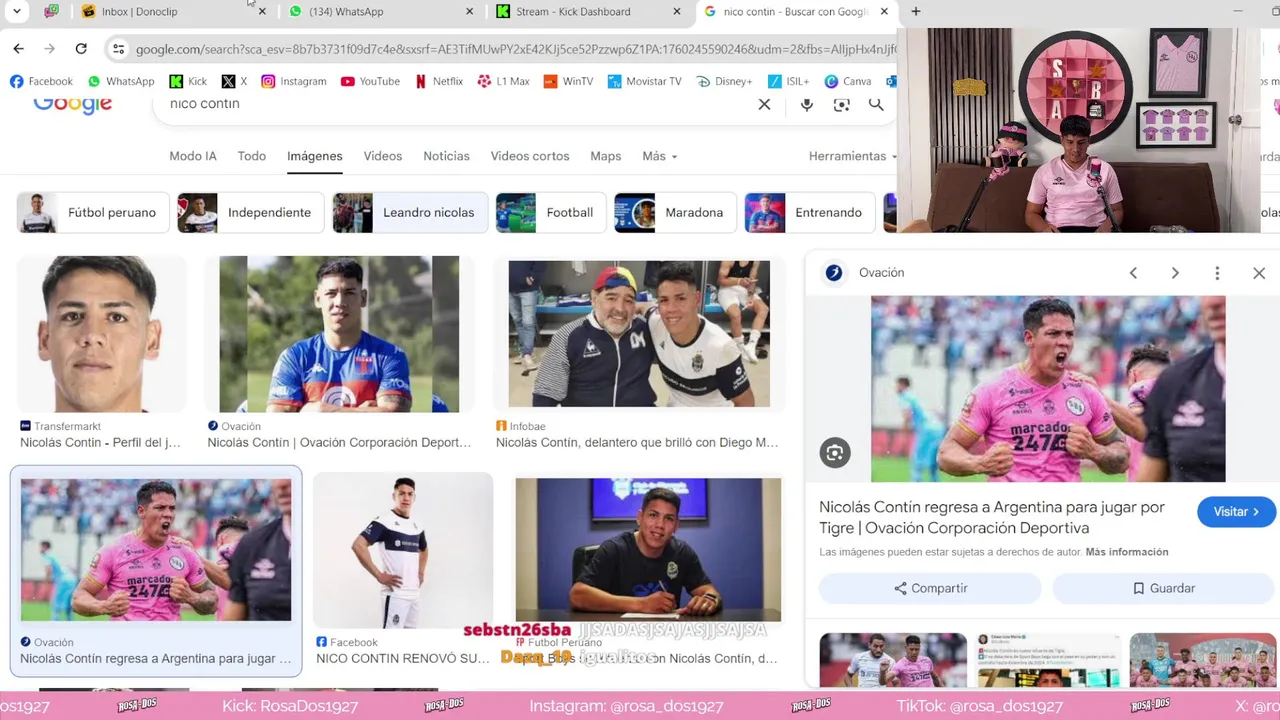This screenshot has width=1280, height=720.
Task: Open the L1 Max bookmark
Action: [x=503, y=81]
